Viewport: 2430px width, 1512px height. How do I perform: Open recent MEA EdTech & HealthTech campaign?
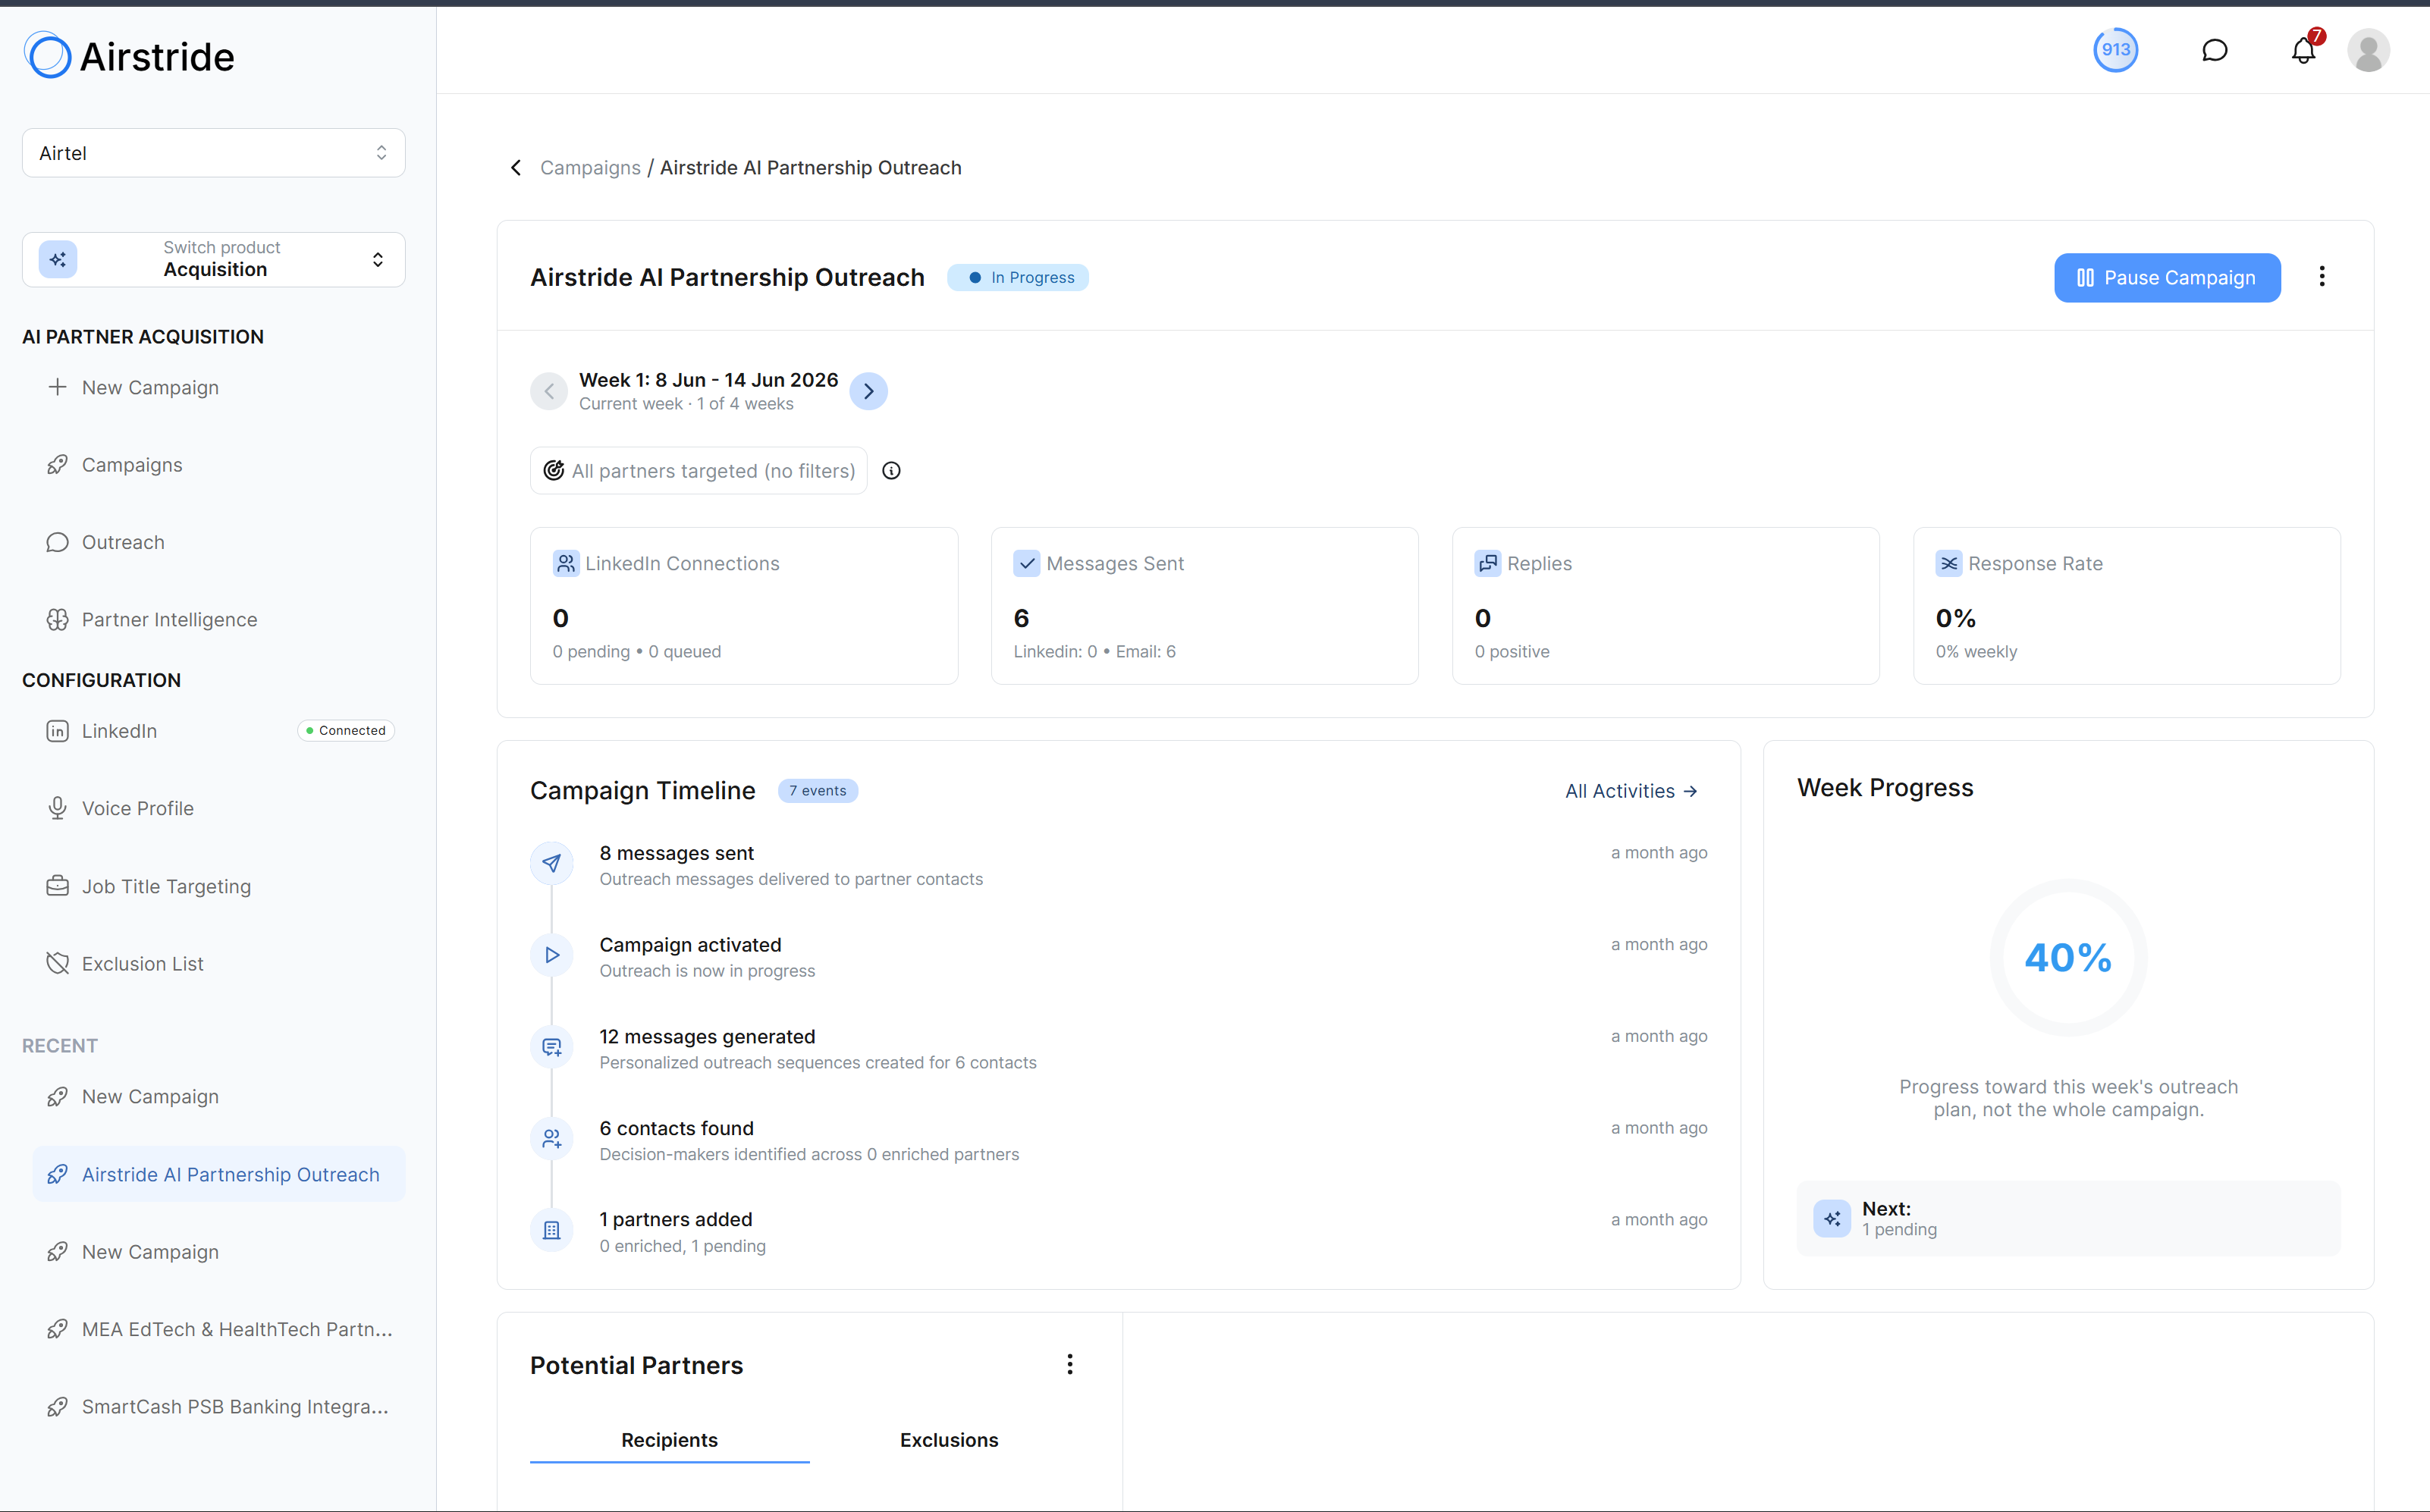pos(219,1329)
